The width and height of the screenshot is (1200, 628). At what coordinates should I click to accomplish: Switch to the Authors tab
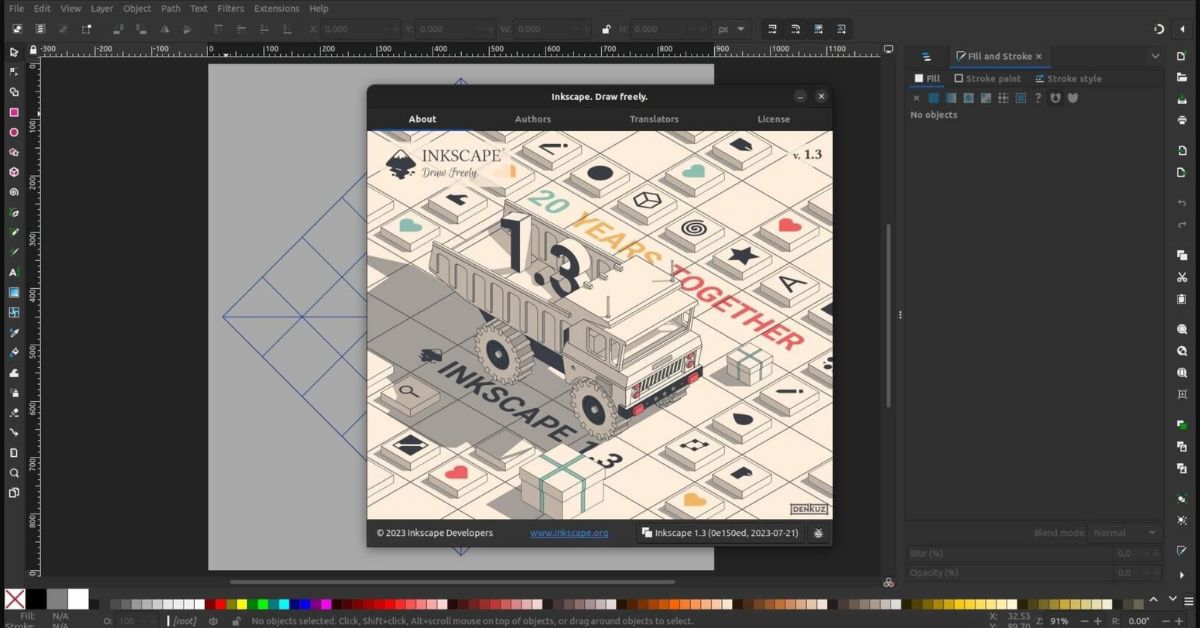point(532,118)
